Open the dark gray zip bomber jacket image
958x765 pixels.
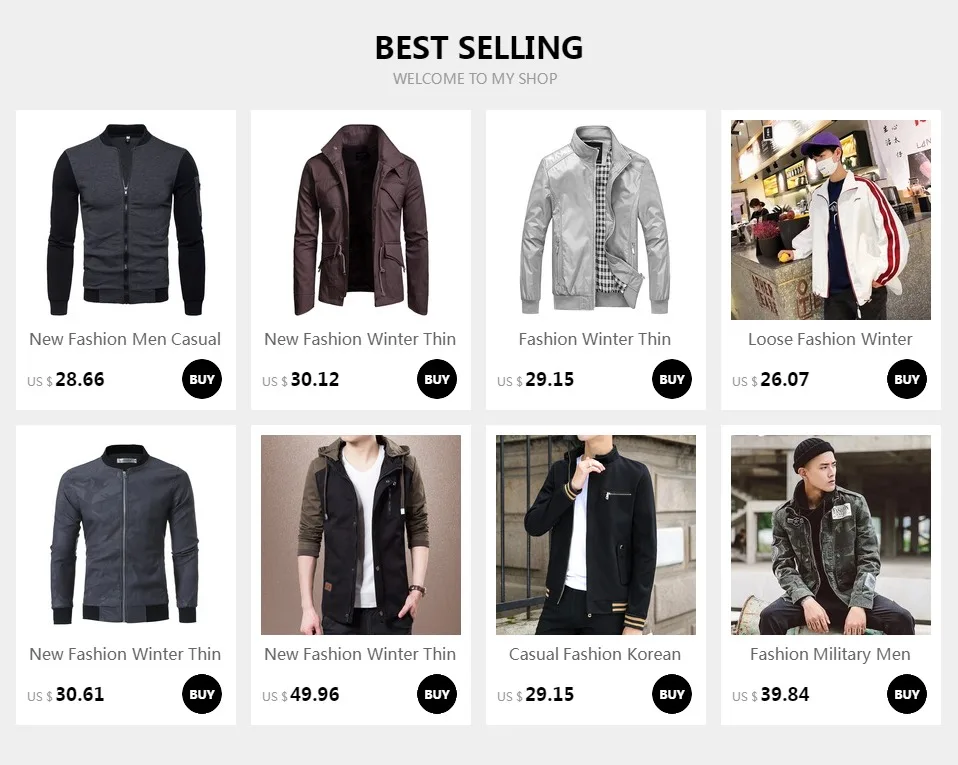point(126,535)
